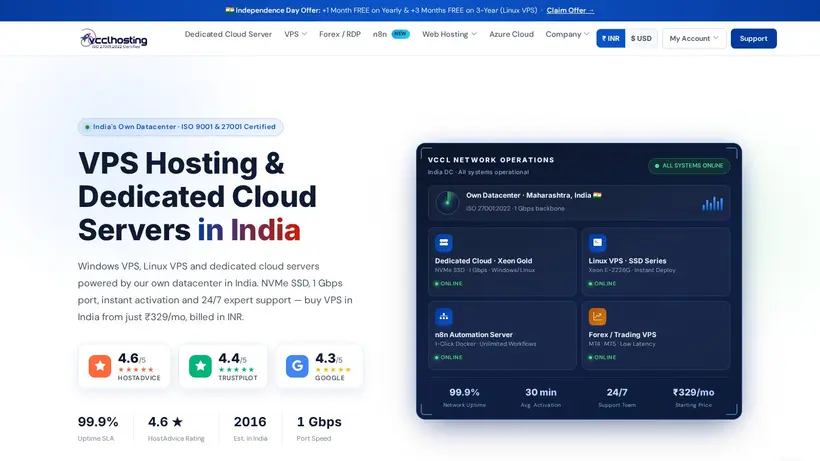
Task: Click the HostAdvice orange star icon
Action: (x=100, y=366)
